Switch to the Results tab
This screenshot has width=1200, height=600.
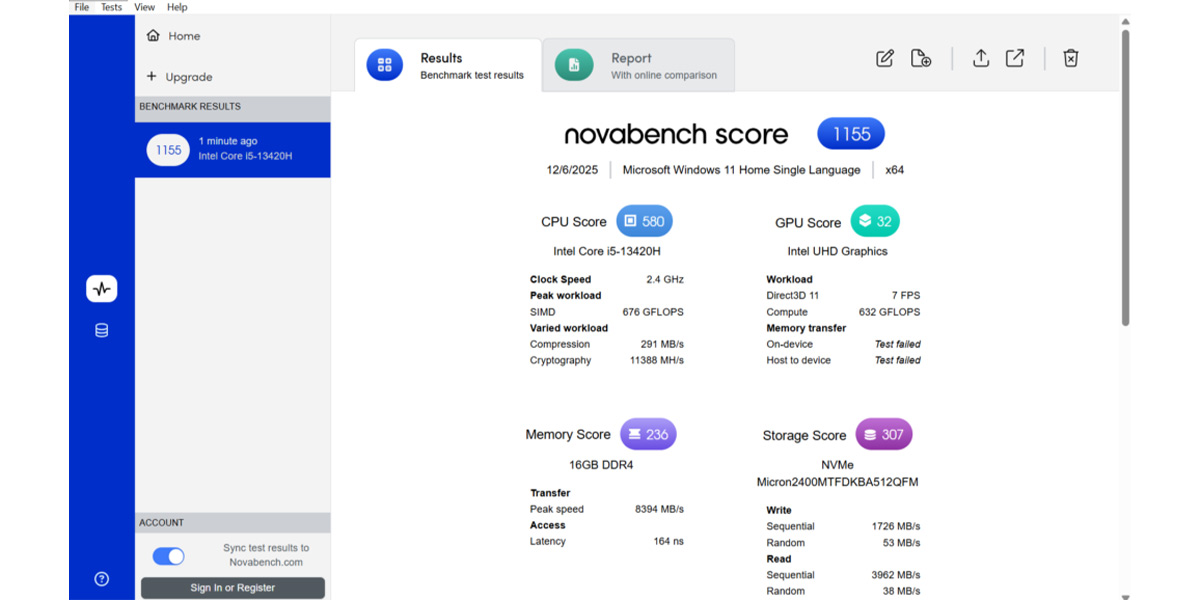pos(448,66)
